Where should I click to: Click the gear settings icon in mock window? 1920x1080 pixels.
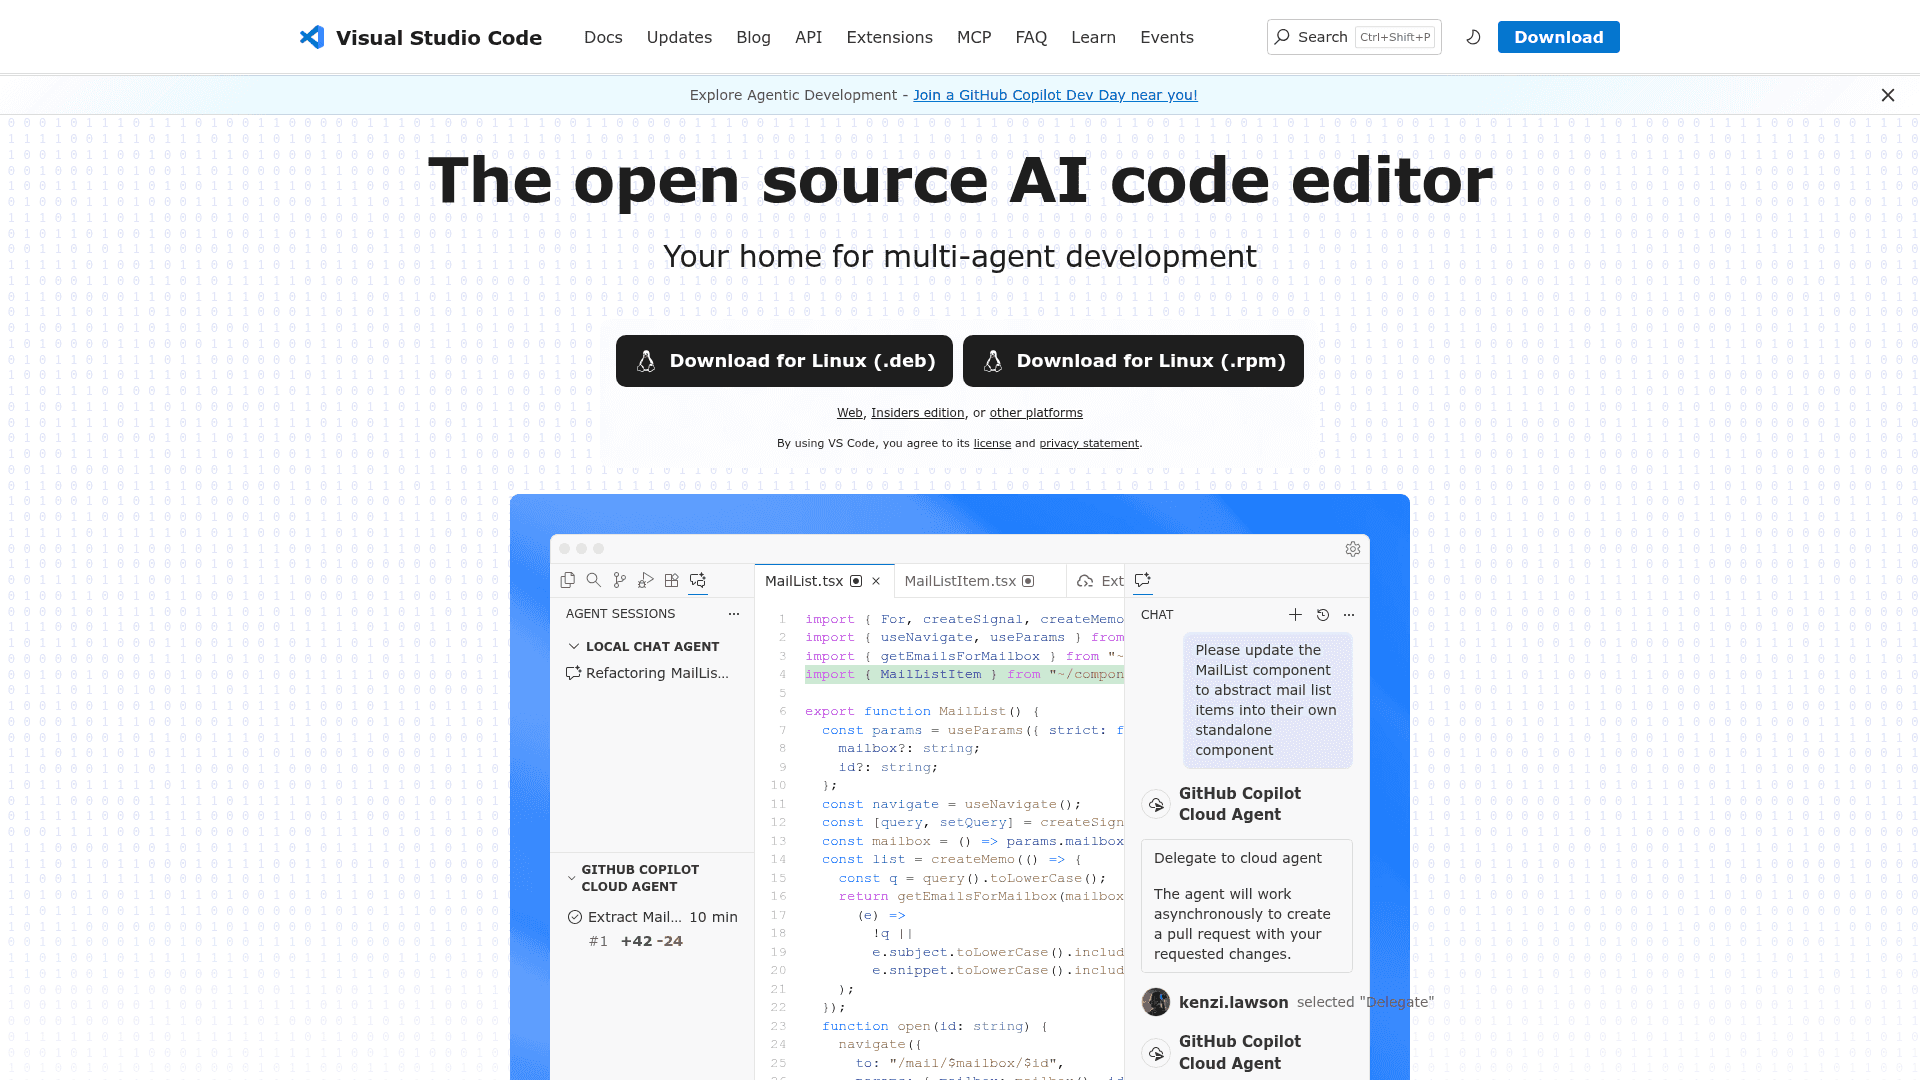[x=1353, y=549]
